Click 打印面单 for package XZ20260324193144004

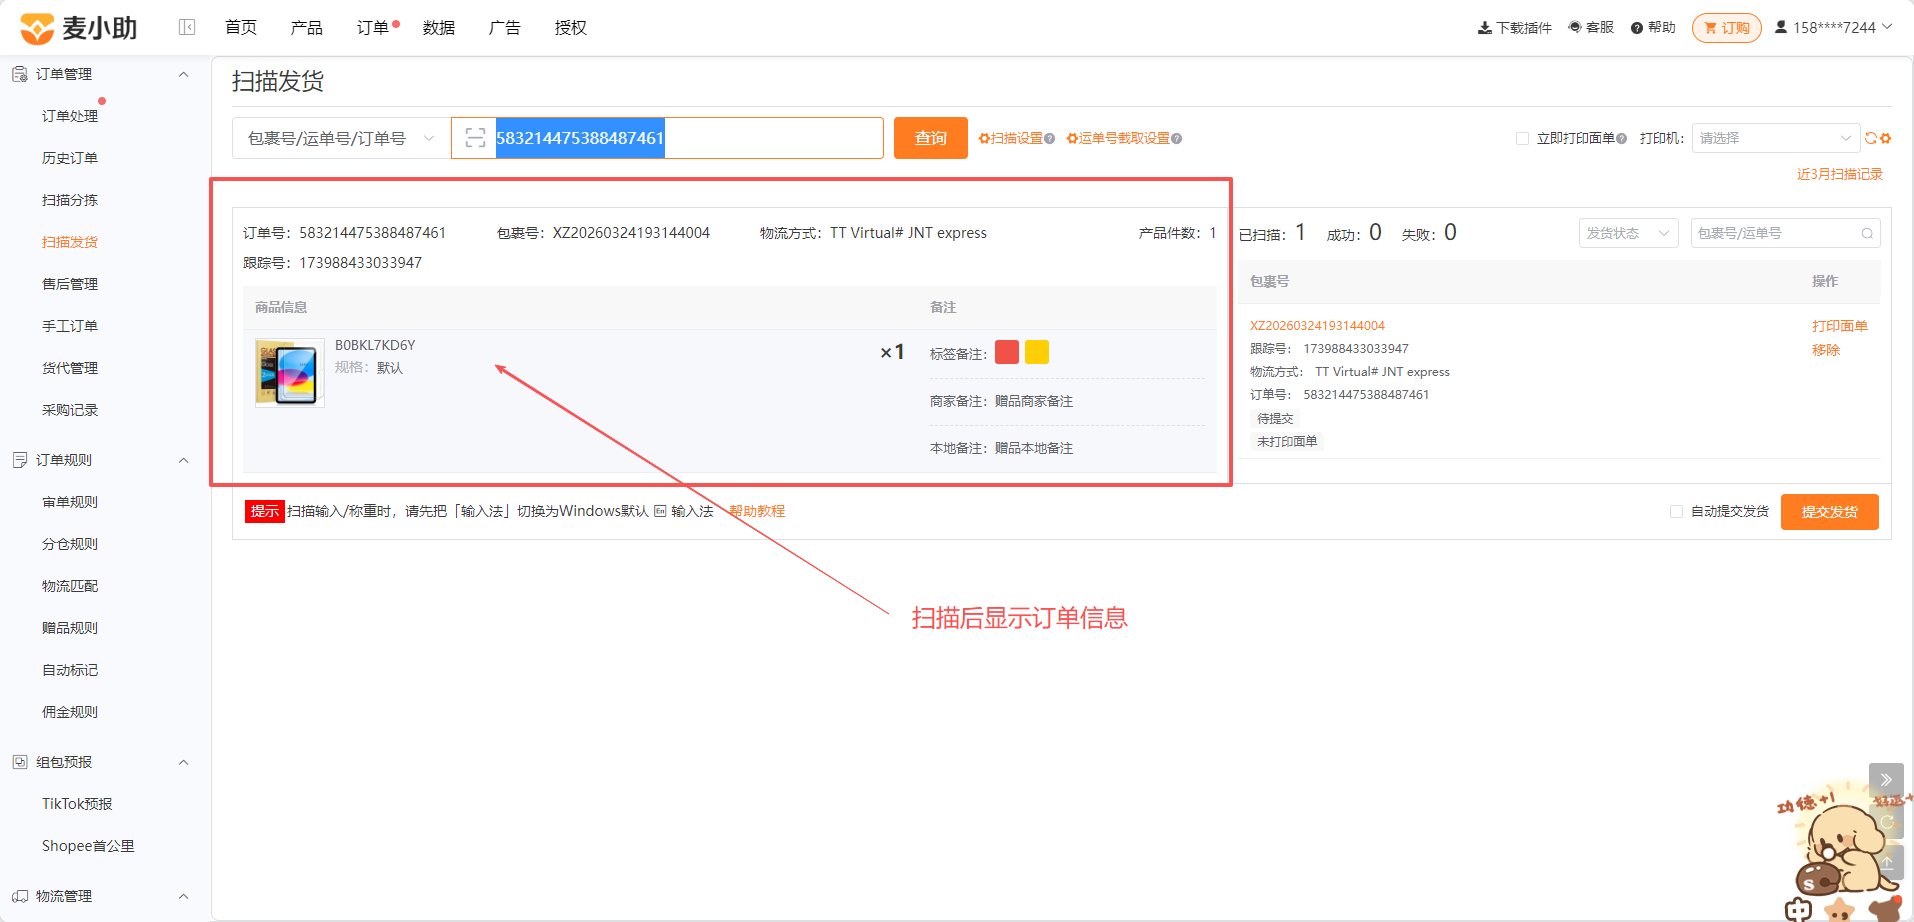[x=1840, y=326]
